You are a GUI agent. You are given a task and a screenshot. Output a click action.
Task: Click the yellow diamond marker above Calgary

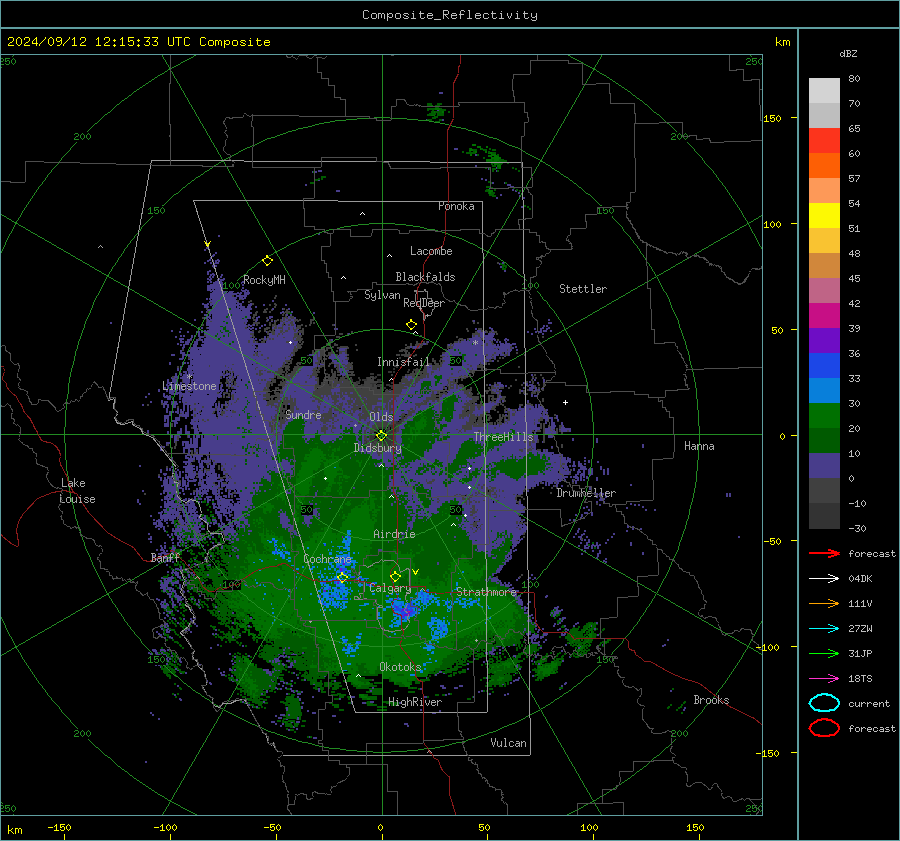(395, 576)
